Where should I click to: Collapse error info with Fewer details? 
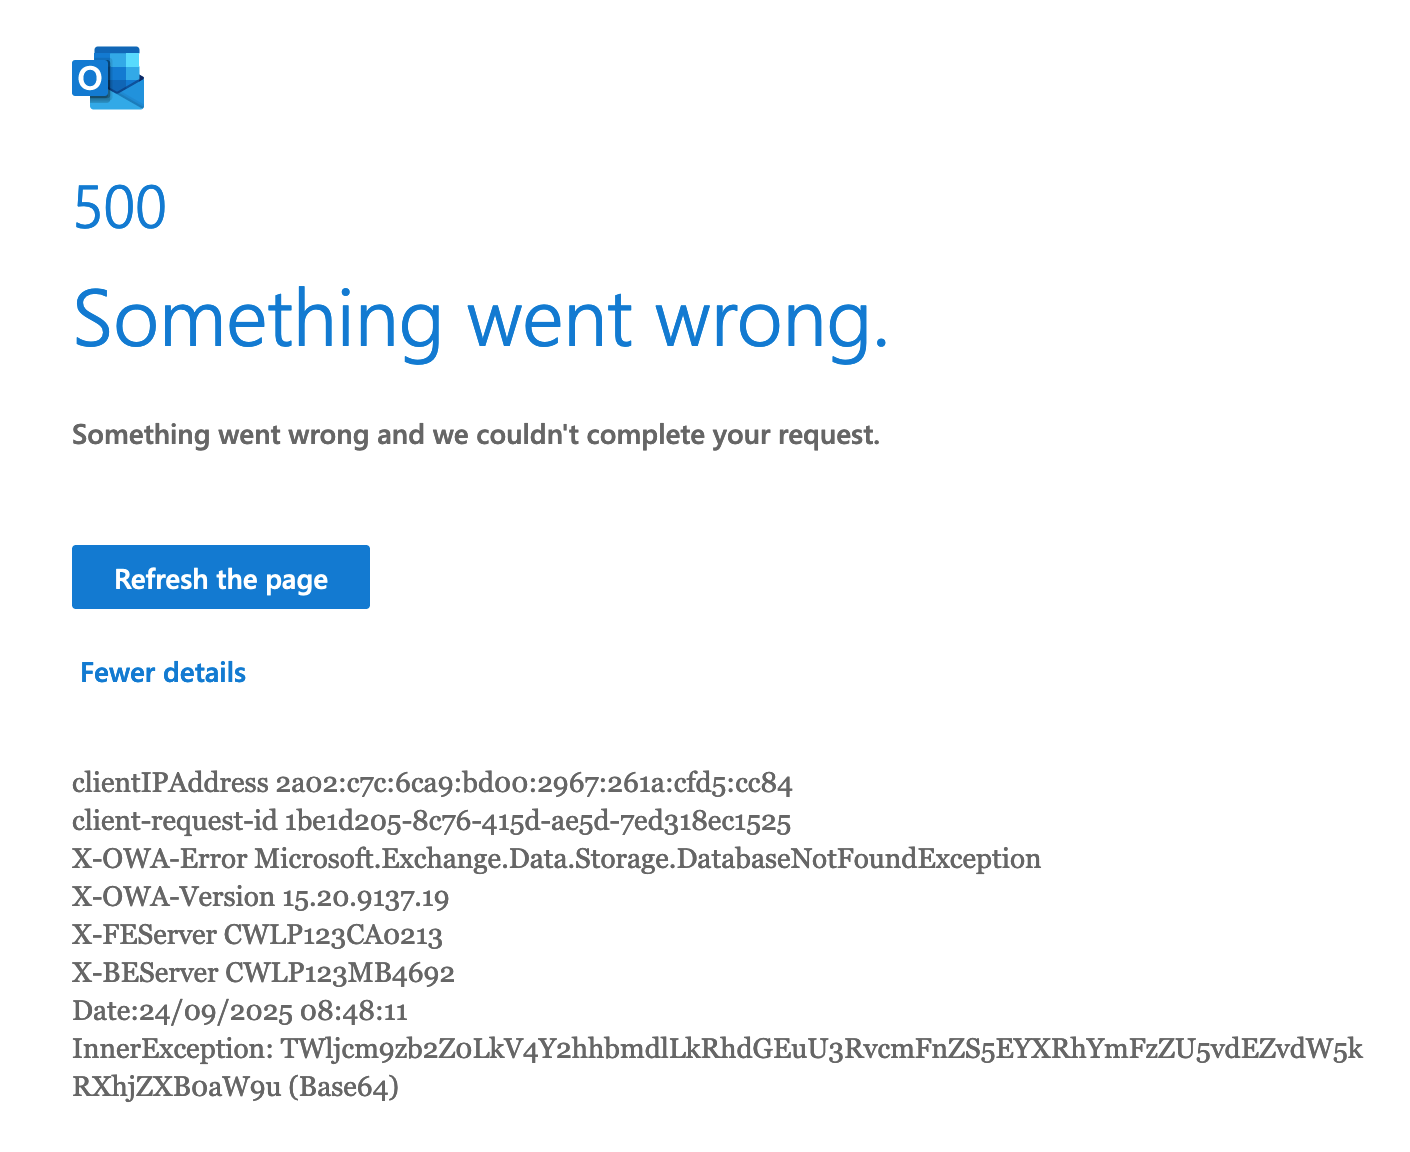[x=163, y=673]
